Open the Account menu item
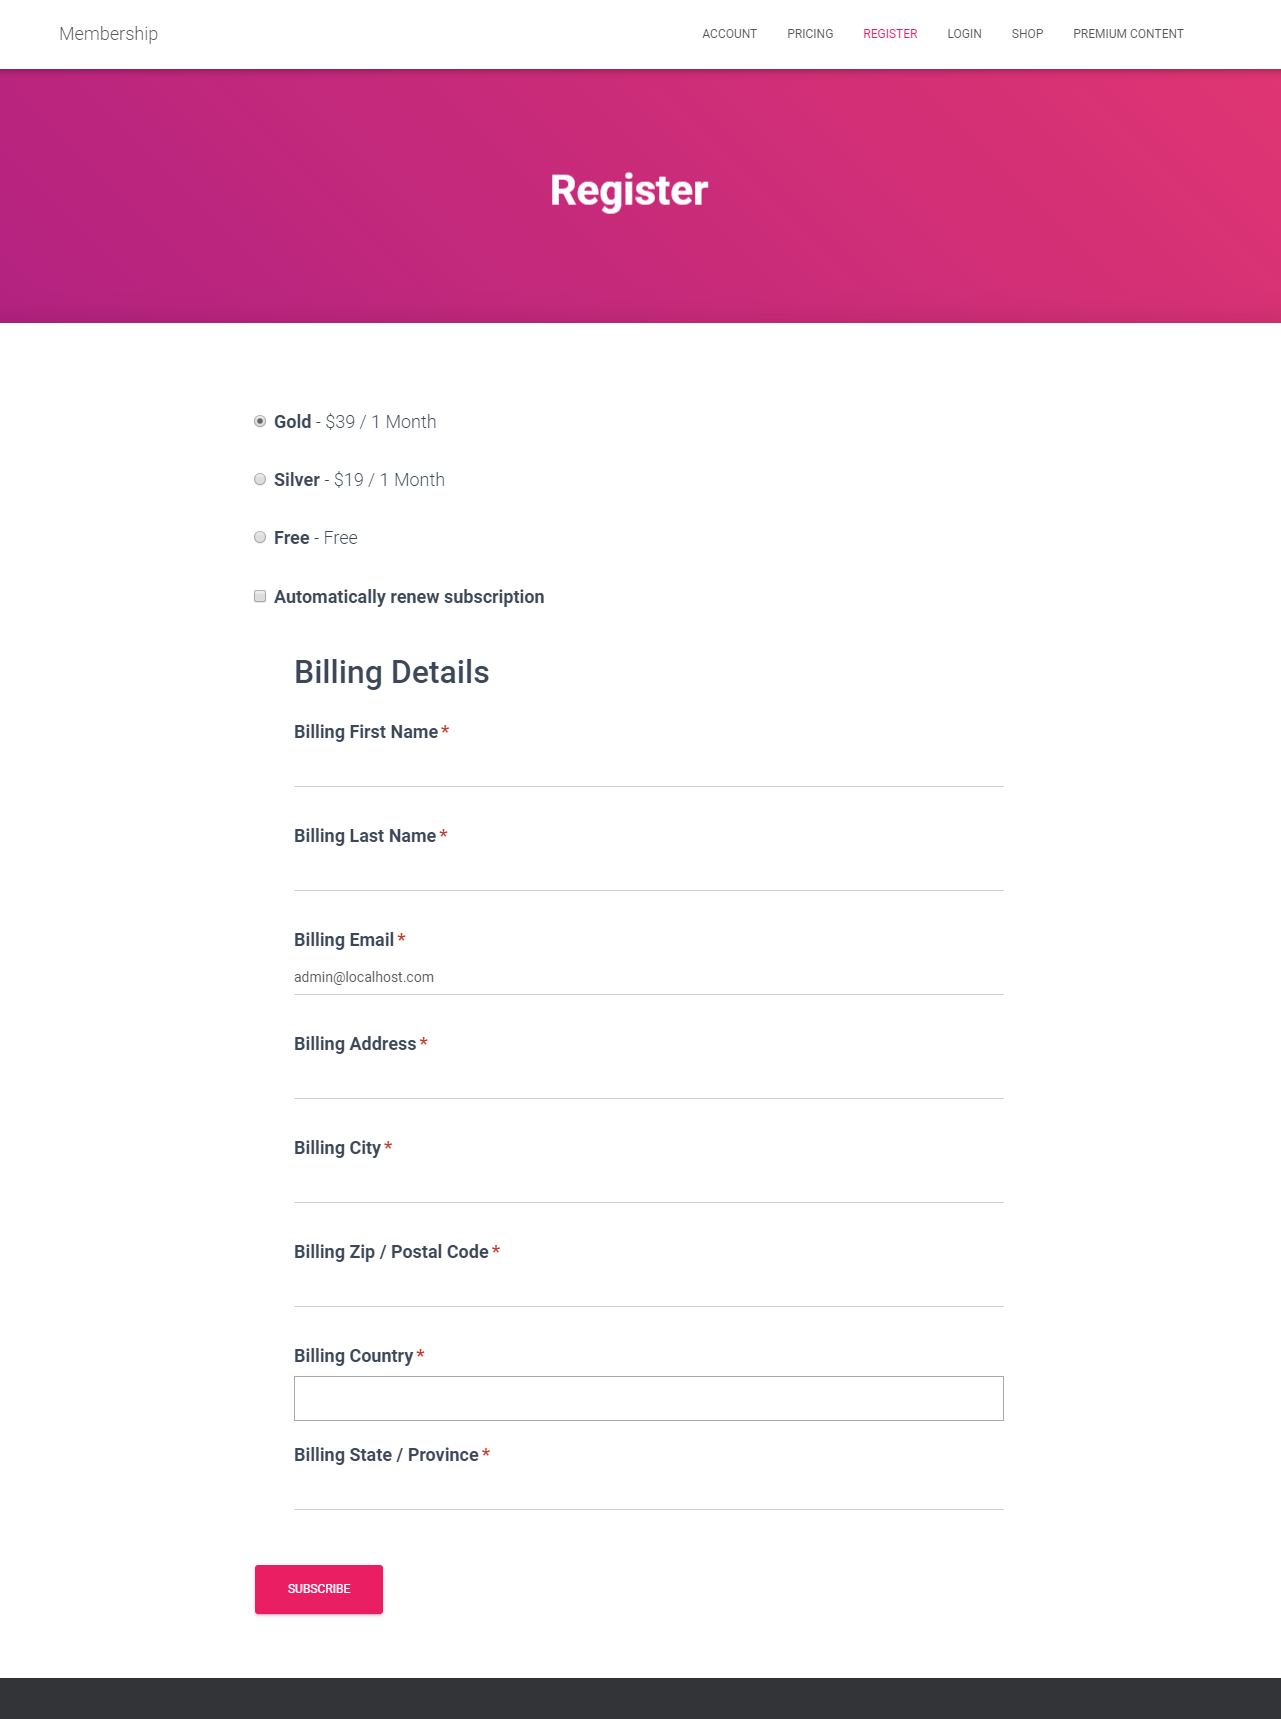 [729, 34]
